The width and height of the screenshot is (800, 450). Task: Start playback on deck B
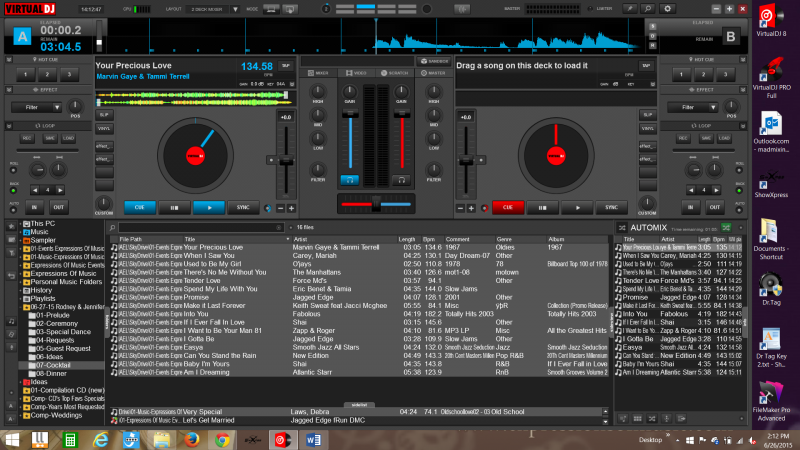(577, 208)
